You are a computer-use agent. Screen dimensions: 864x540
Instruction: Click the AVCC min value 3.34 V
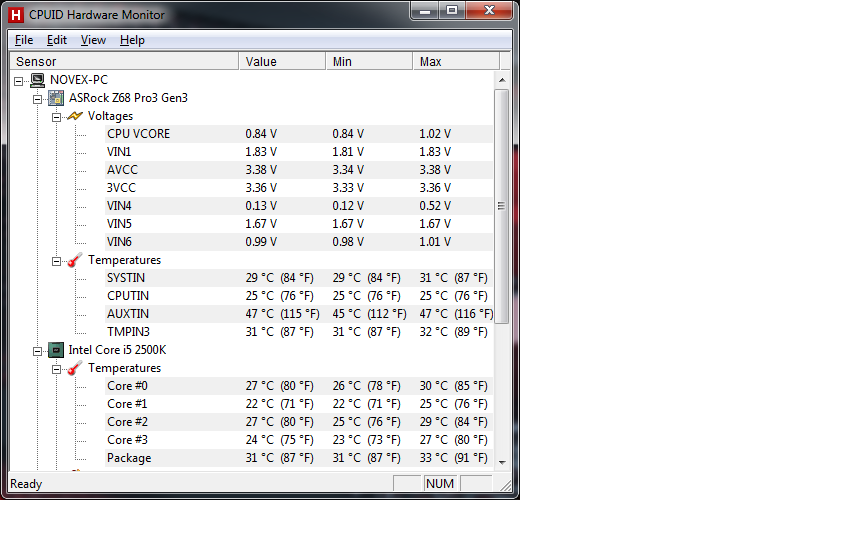pos(348,170)
